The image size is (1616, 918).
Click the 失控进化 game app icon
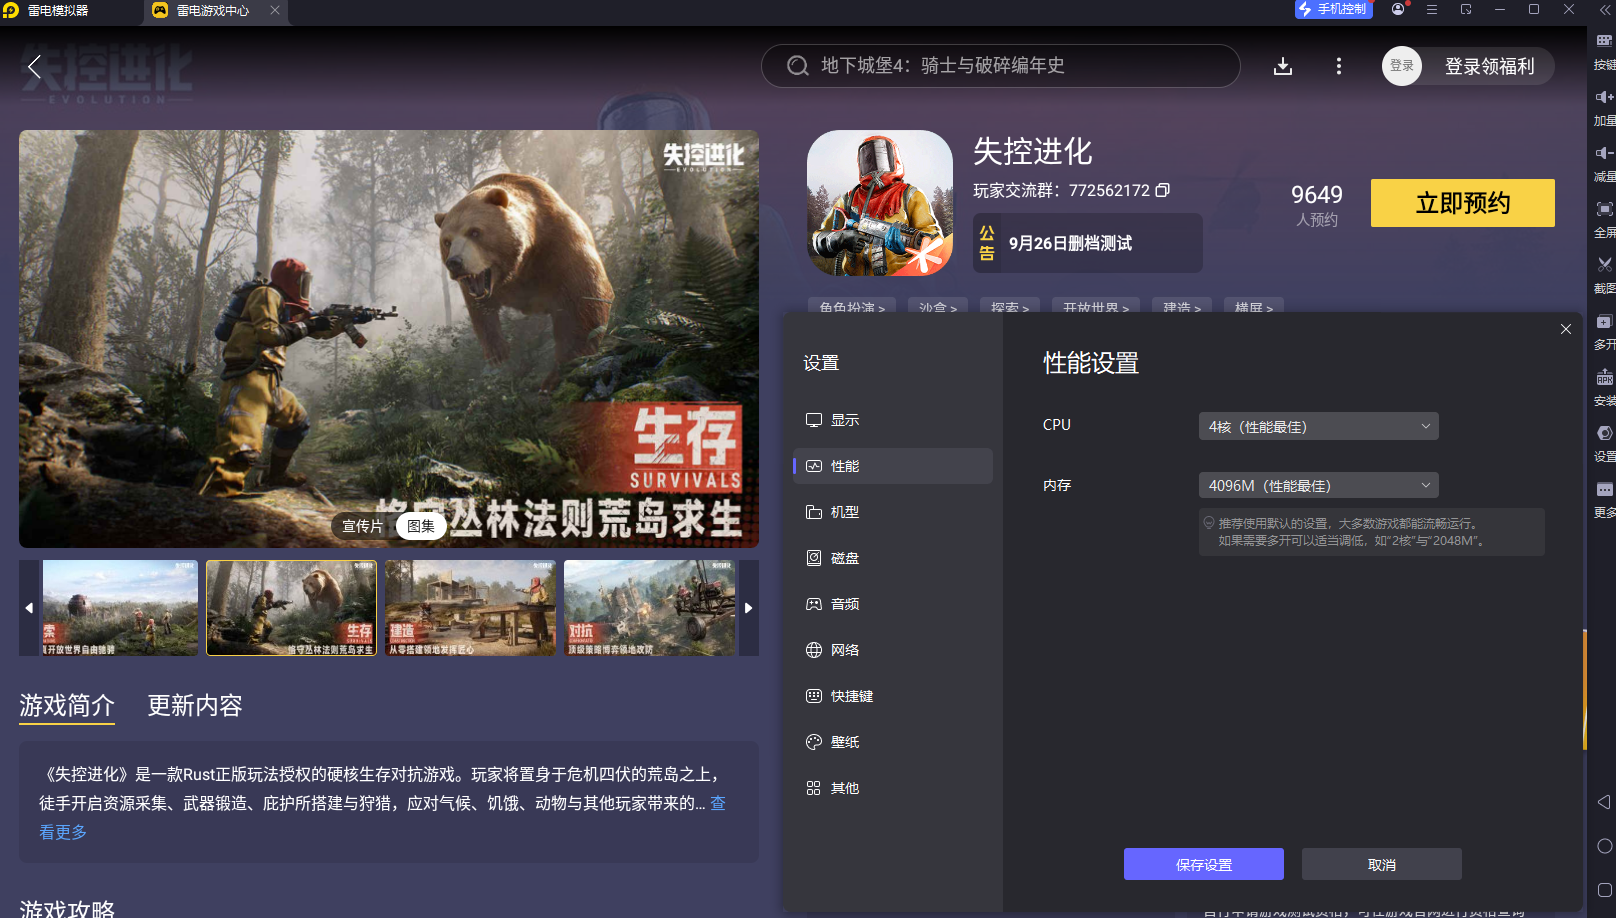[x=880, y=203]
